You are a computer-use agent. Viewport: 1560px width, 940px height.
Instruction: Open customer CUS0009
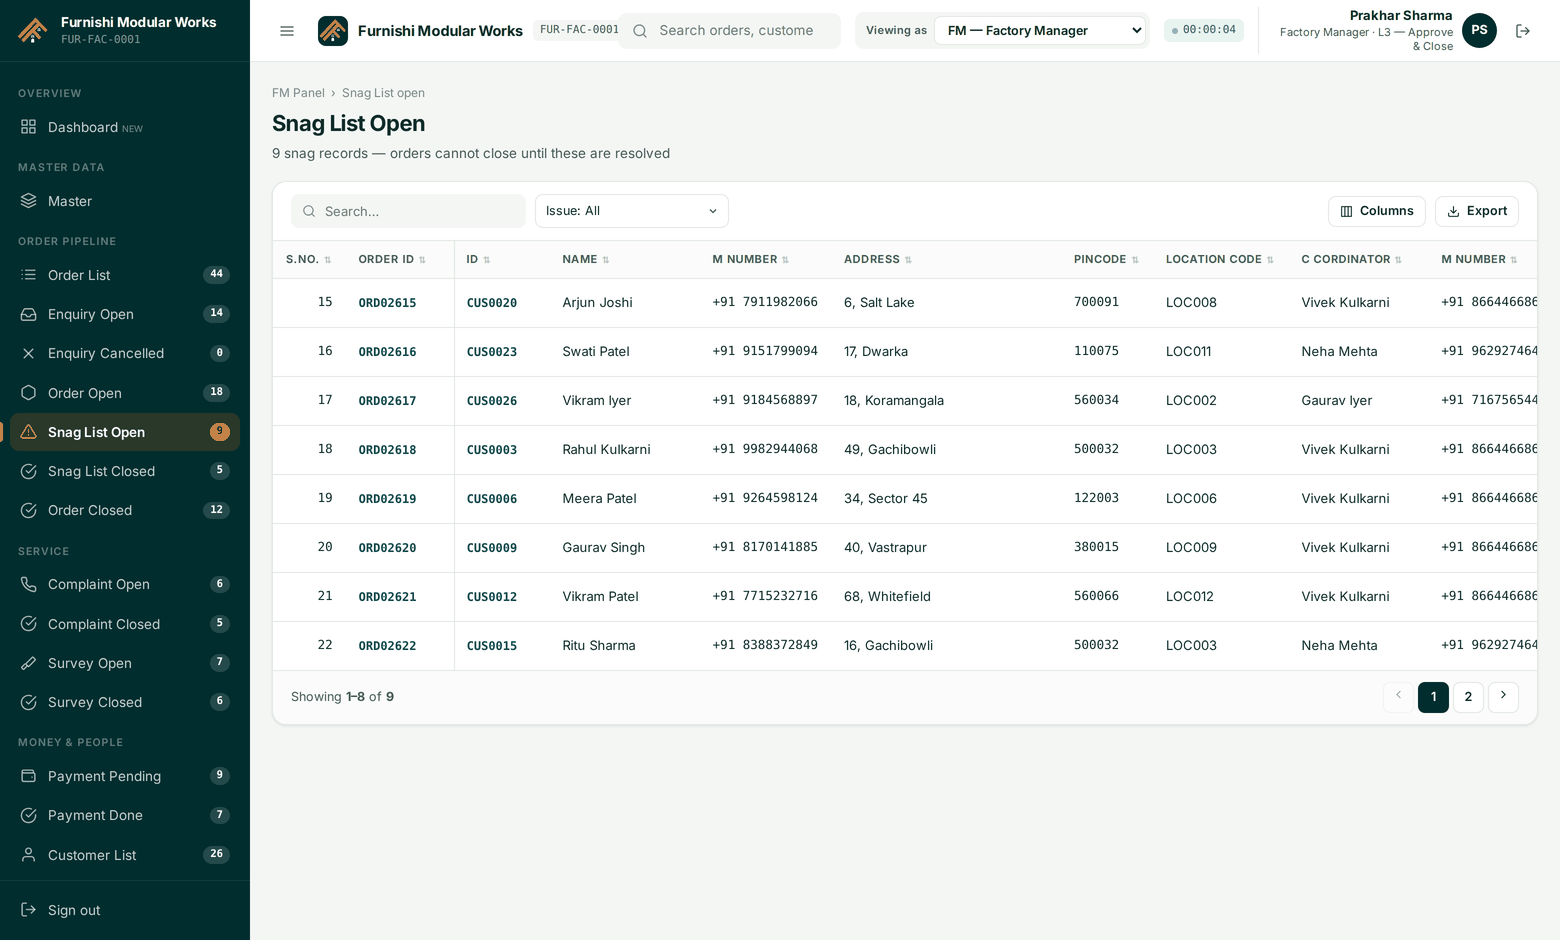coord(492,548)
